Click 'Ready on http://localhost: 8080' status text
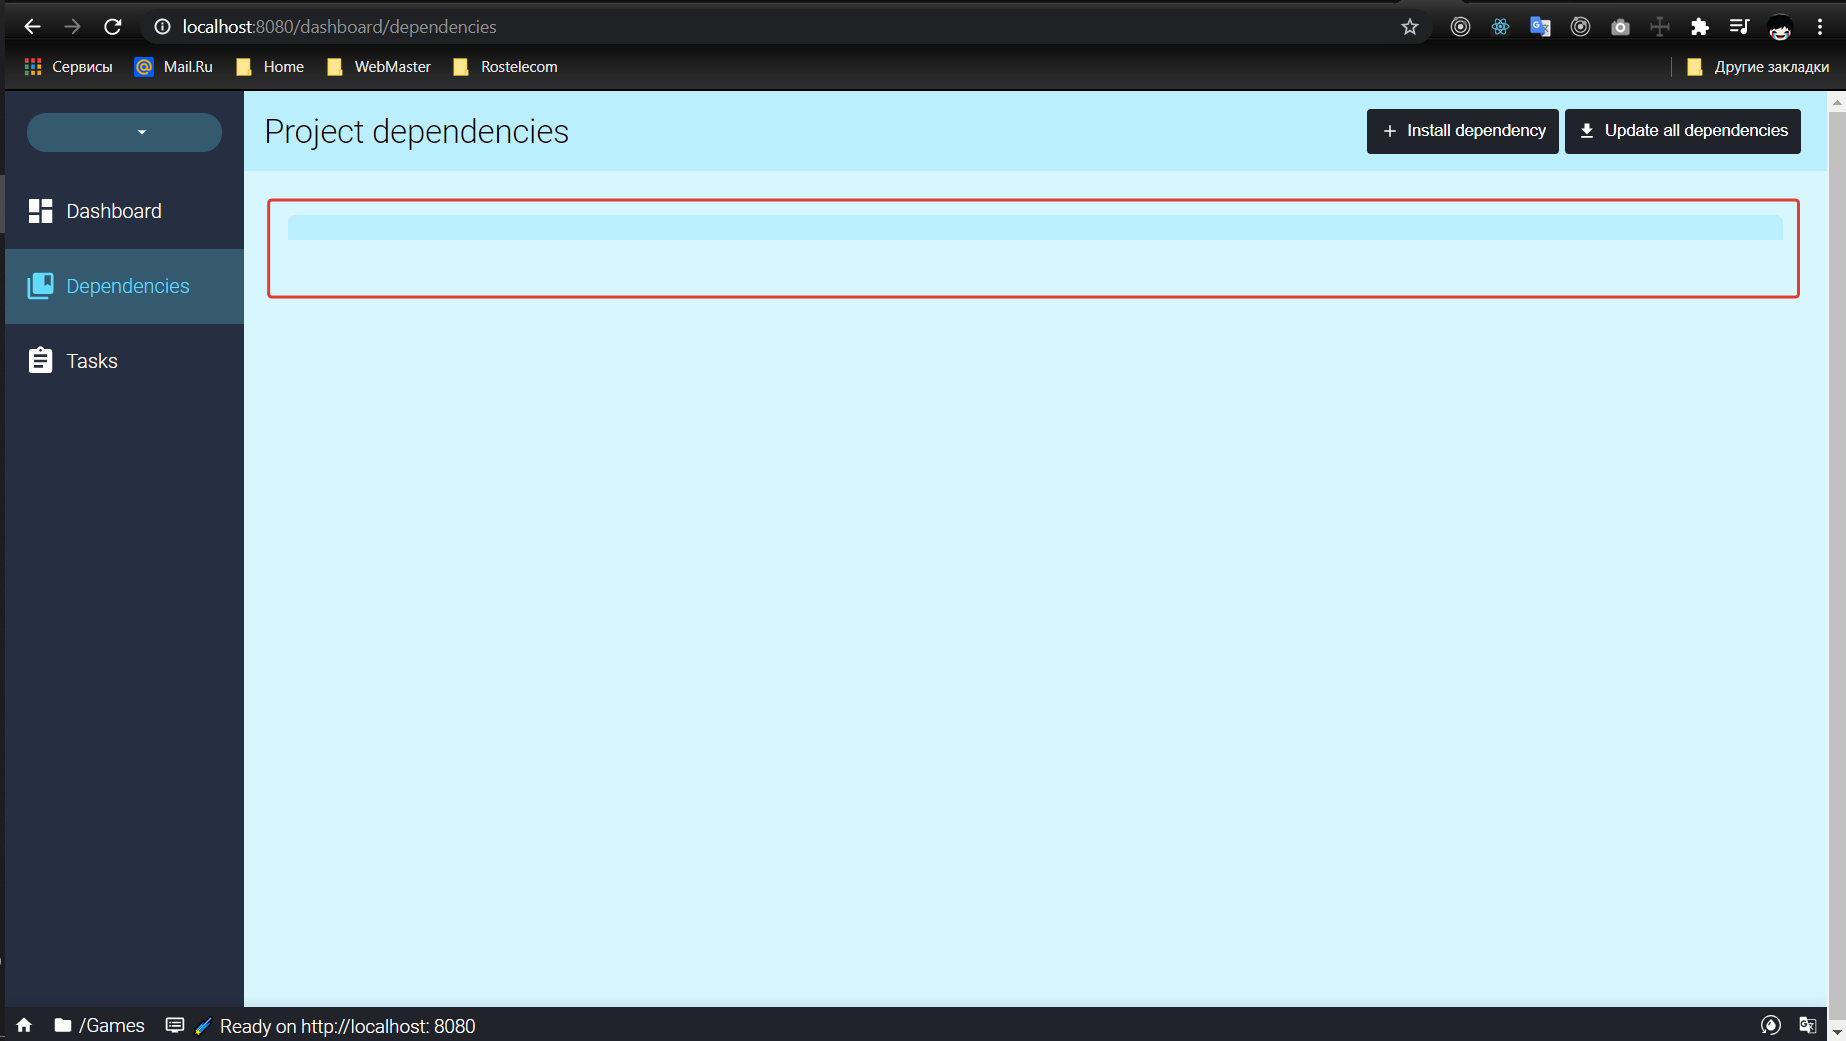 coord(347,1026)
